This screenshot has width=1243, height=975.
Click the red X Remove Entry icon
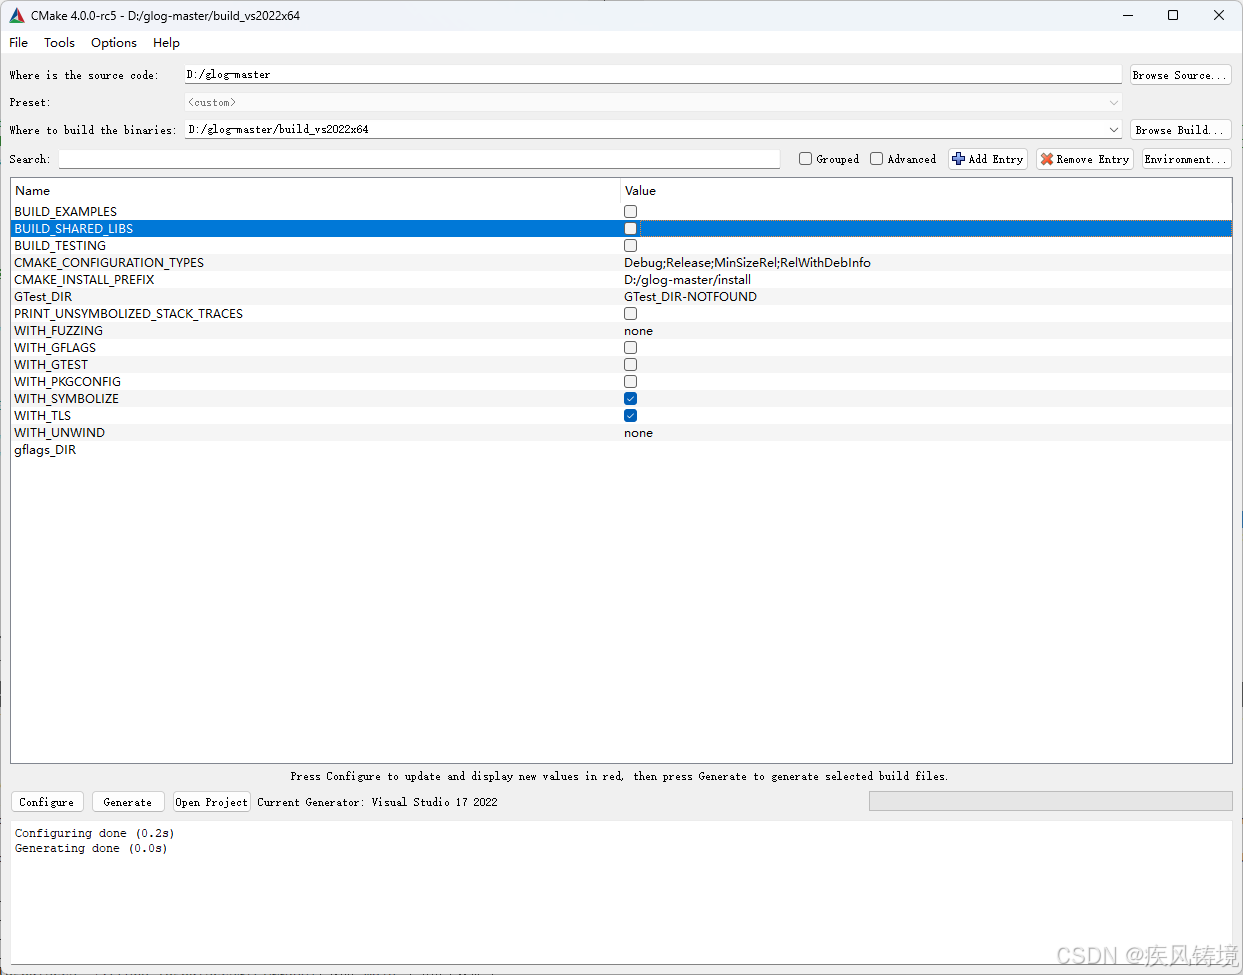click(x=1047, y=159)
